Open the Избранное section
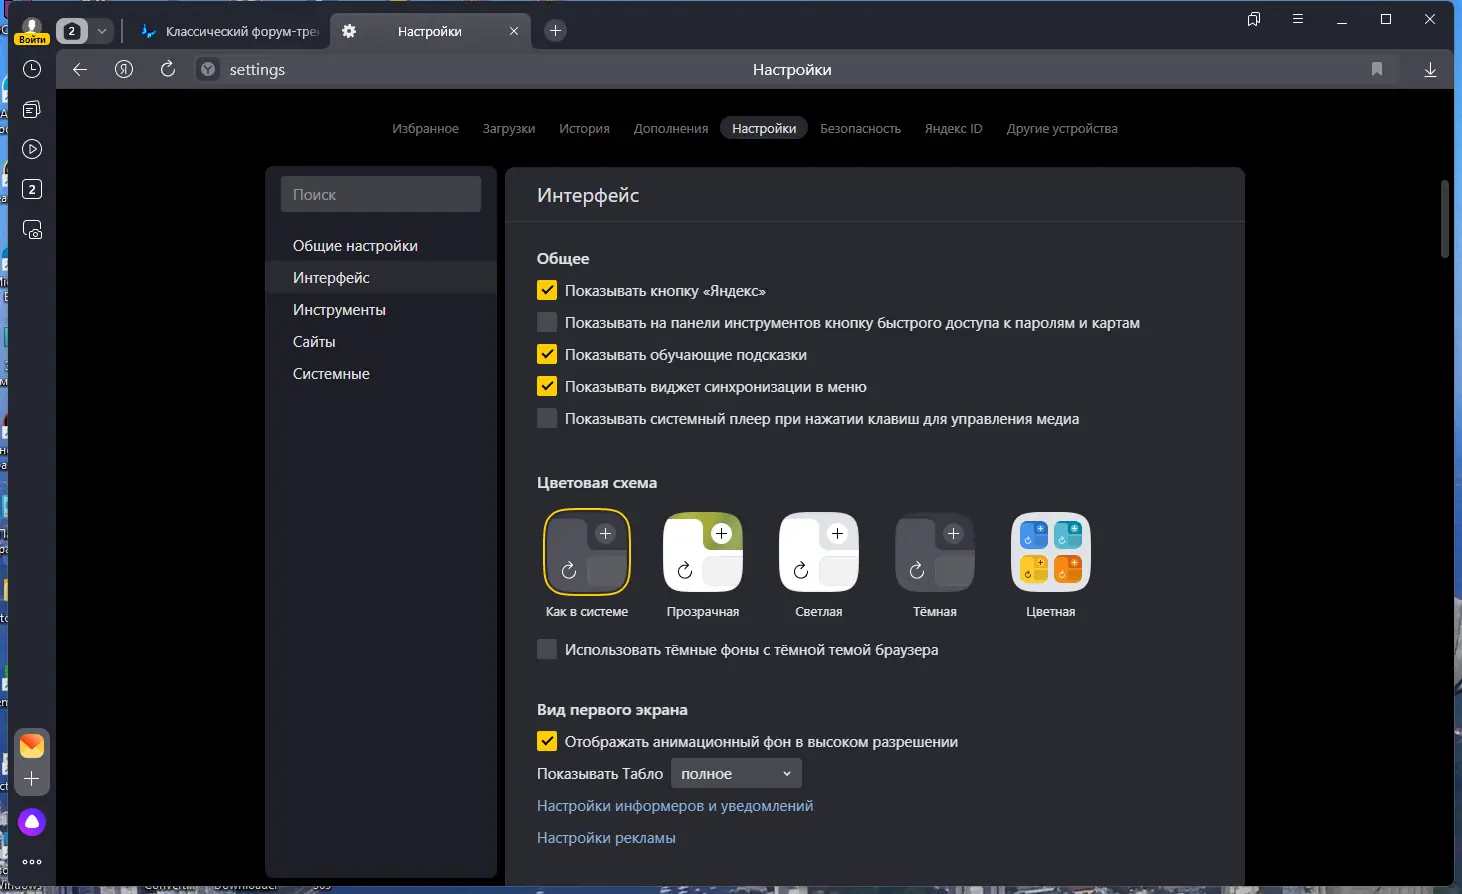This screenshot has width=1462, height=894. coord(425,128)
